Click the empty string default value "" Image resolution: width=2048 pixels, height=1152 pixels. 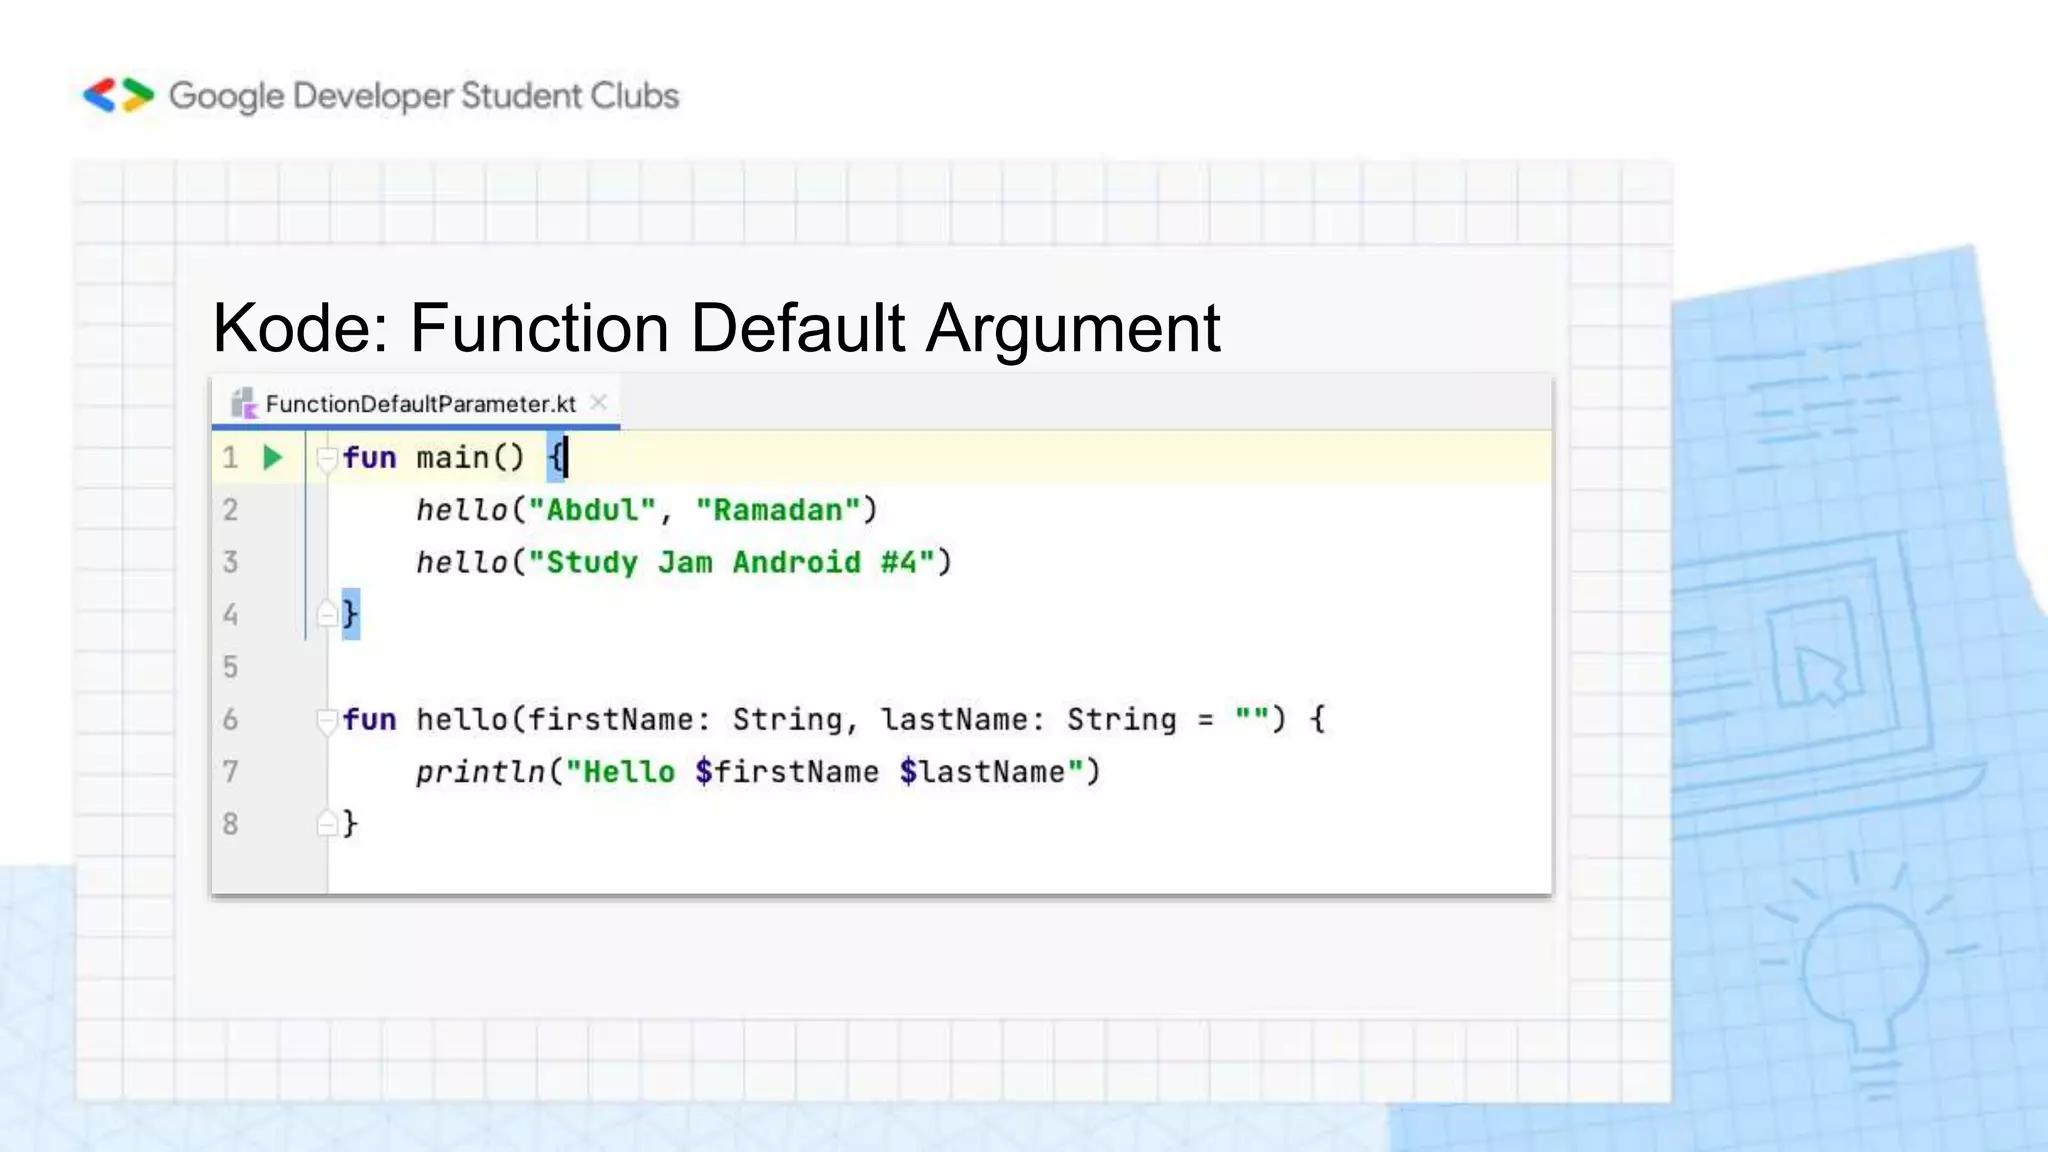coord(1251,718)
